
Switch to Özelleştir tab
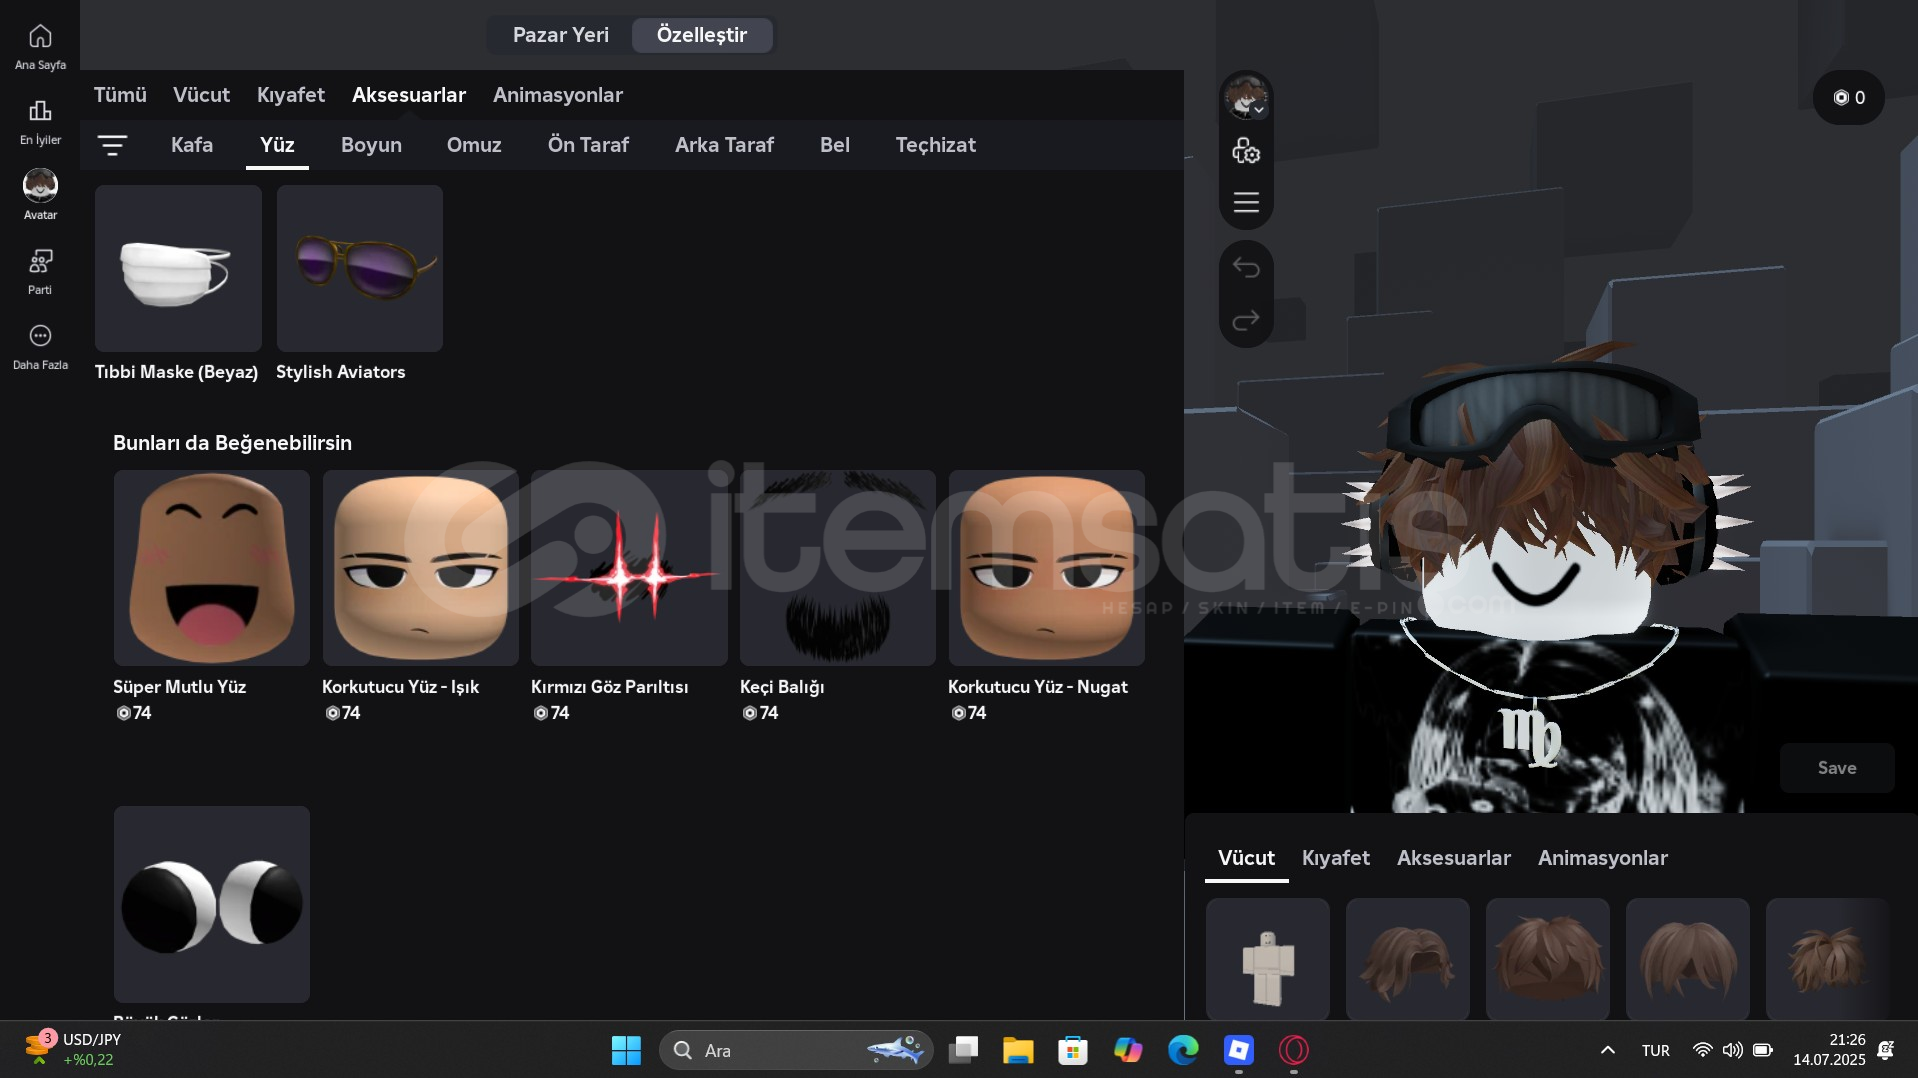tap(701, 35)
